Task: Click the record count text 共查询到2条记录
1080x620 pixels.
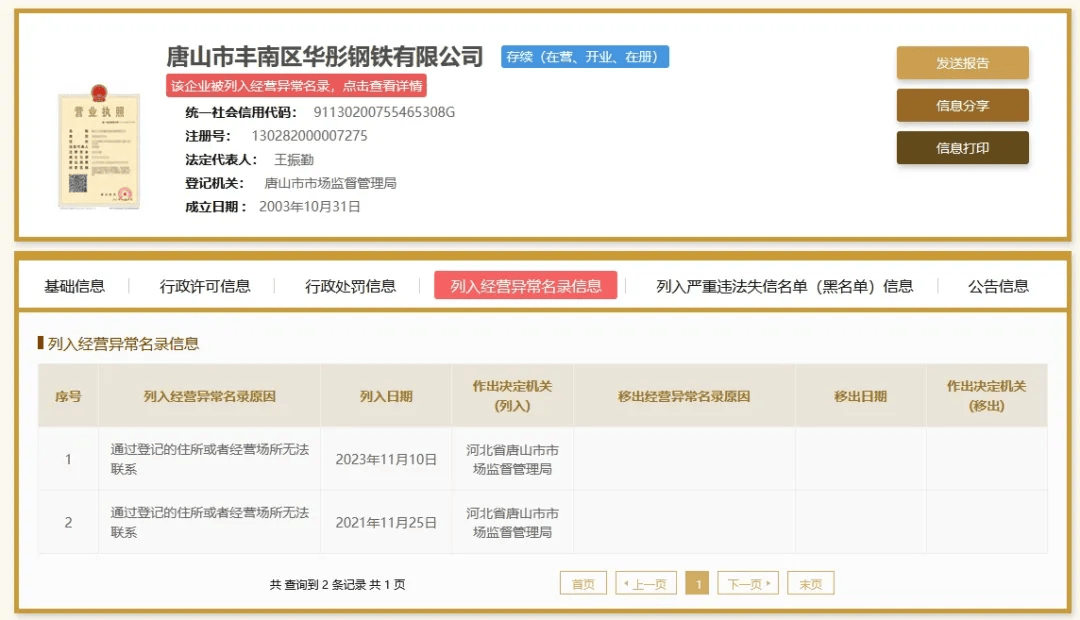Action: tap(318, 584)
